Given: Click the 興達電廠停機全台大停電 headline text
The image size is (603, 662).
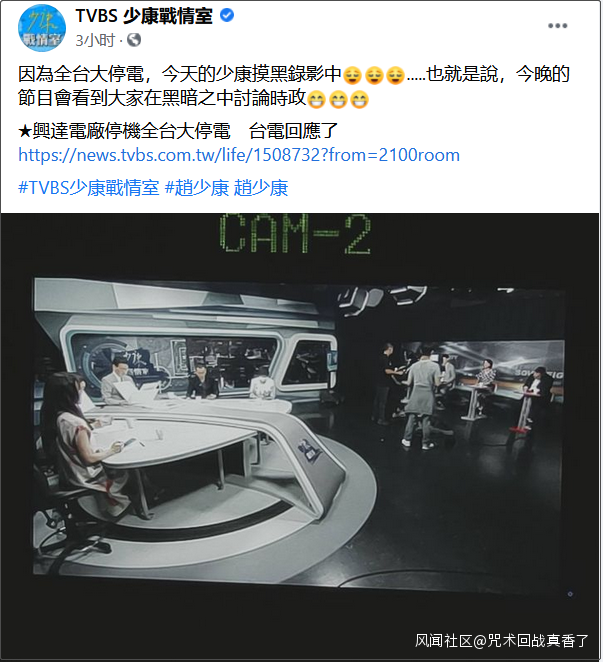Looking at the screenshot, I should (x=132, y=131).
